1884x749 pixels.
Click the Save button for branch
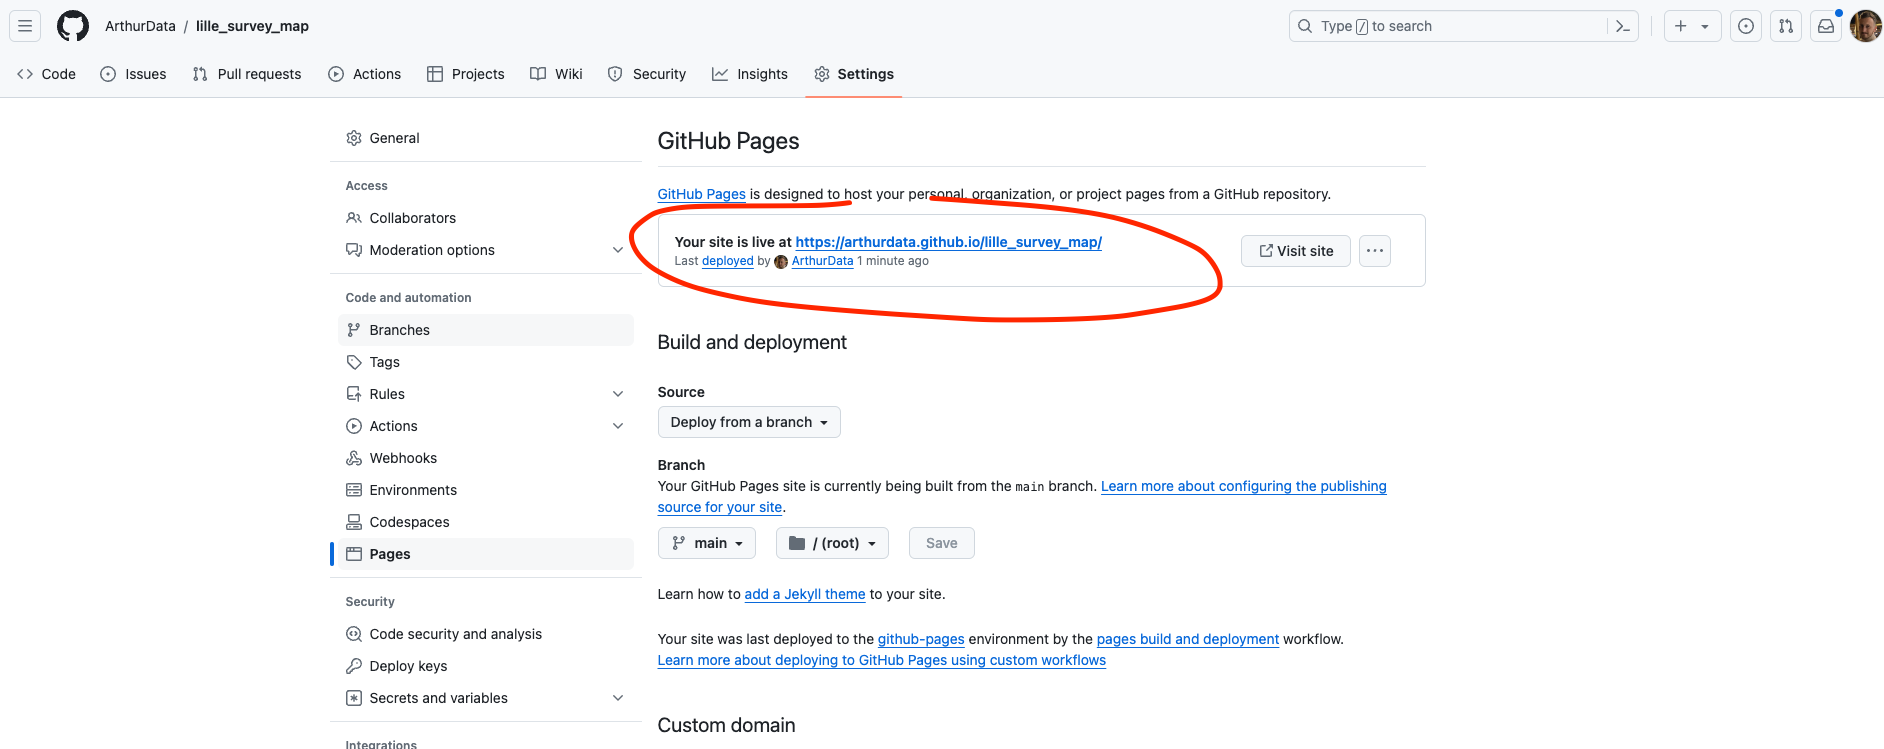pos(942,543)
